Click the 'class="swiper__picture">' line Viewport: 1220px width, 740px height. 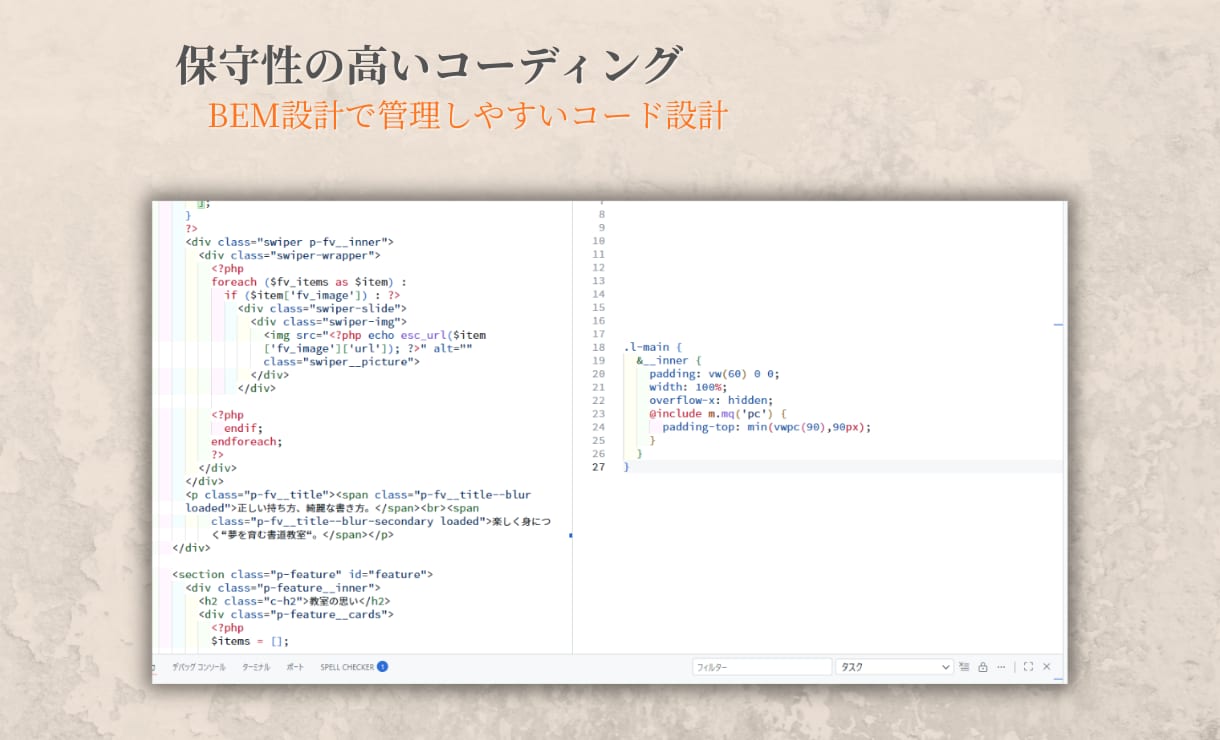coord(342,361)
